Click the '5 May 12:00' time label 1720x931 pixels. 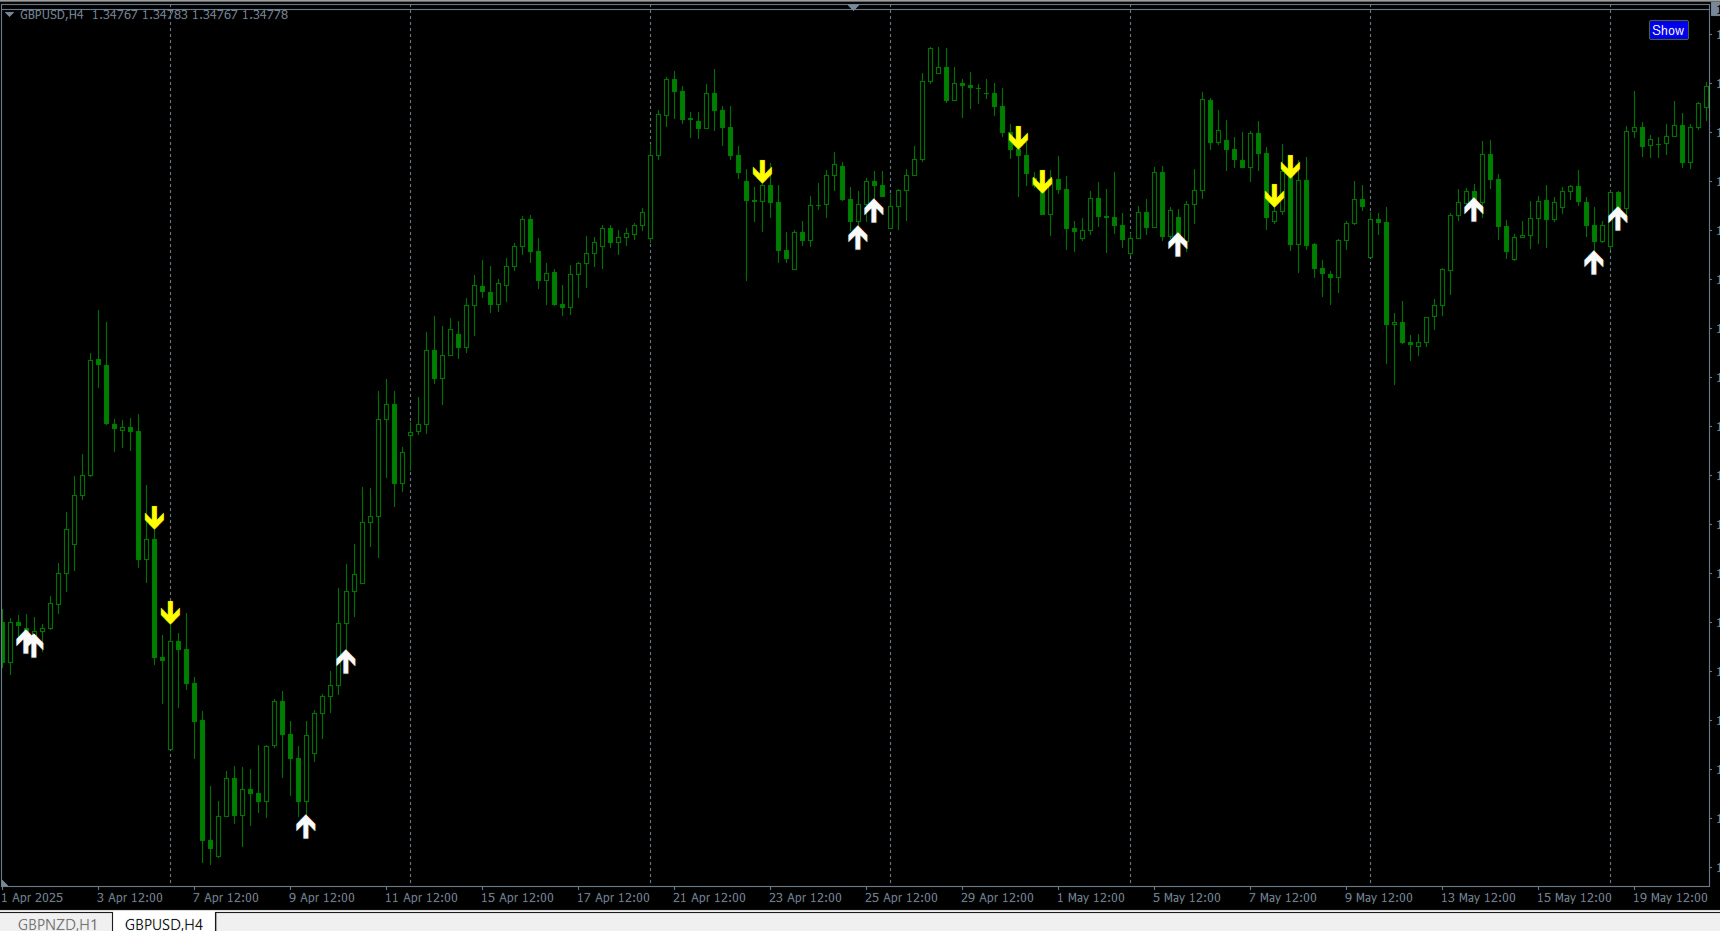pyautogui.click(x=1187, y=898)
